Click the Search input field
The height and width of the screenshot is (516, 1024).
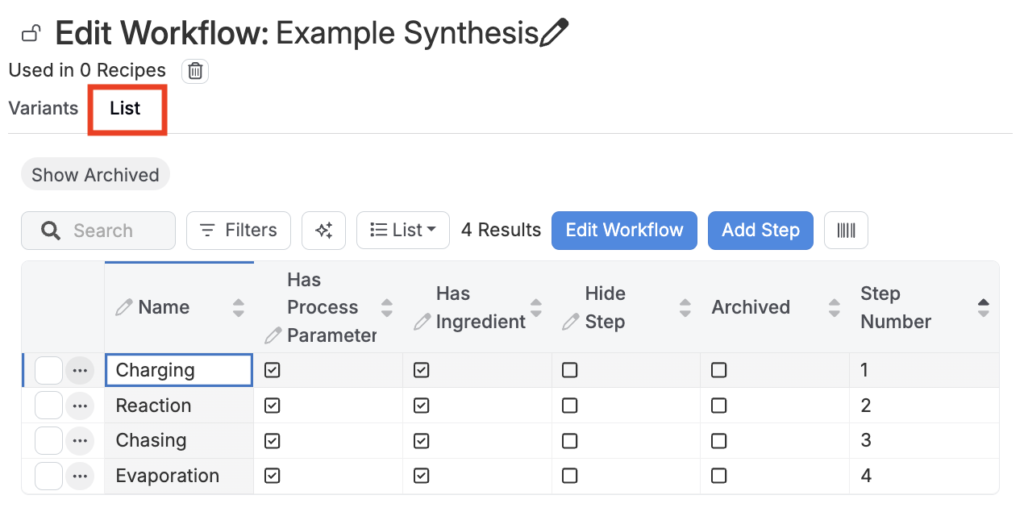click(x=110, y=231)
